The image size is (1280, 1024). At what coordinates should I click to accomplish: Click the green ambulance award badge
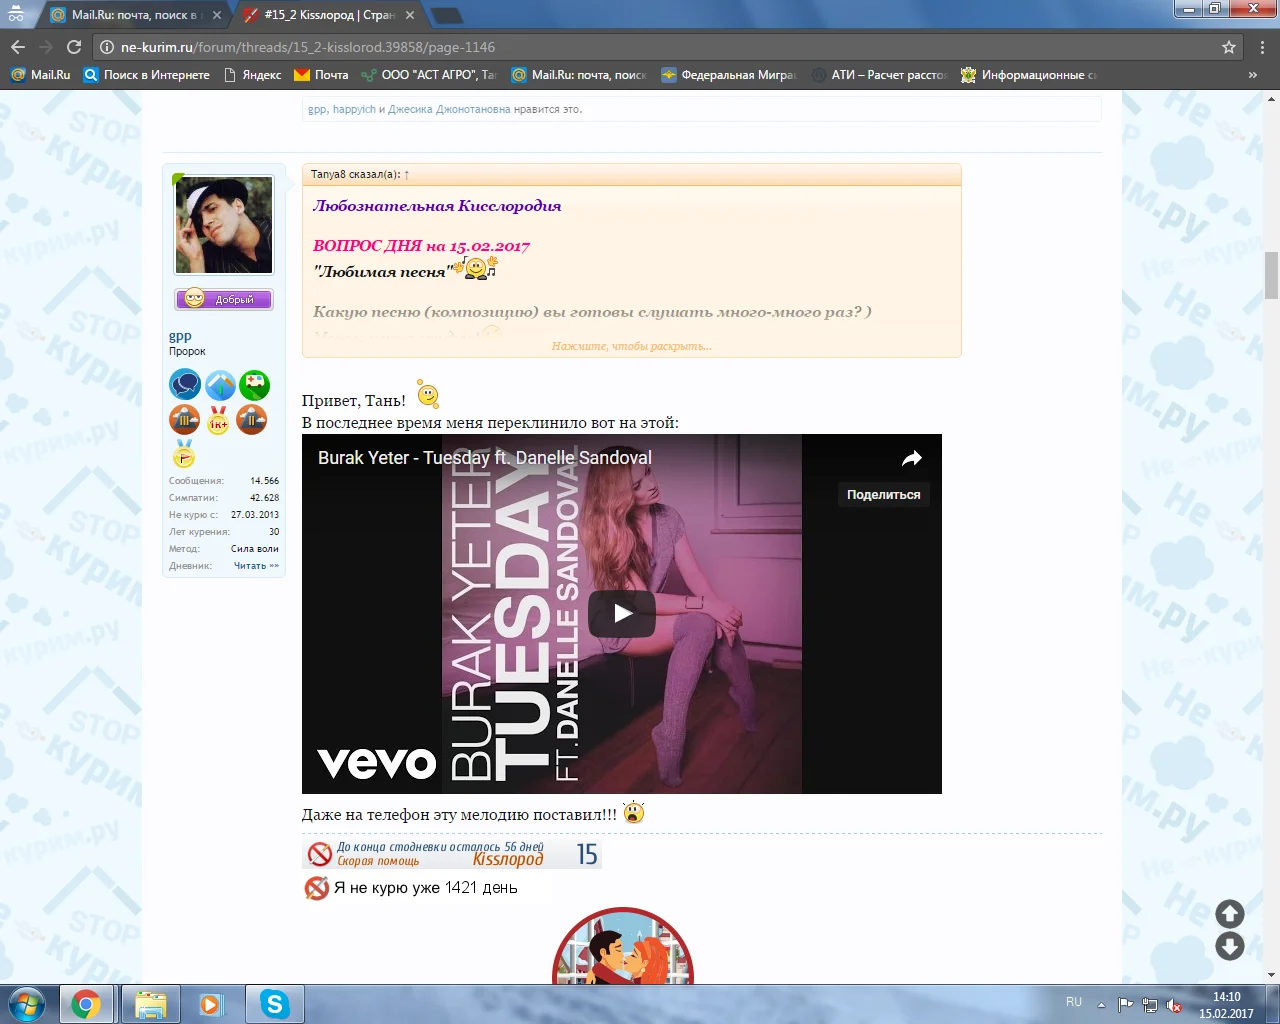tap(254, 385)
